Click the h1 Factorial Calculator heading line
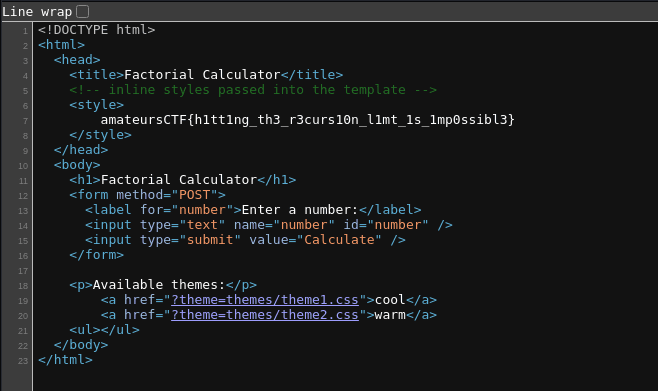Screen dimensions: 658x391 [183, 180]
